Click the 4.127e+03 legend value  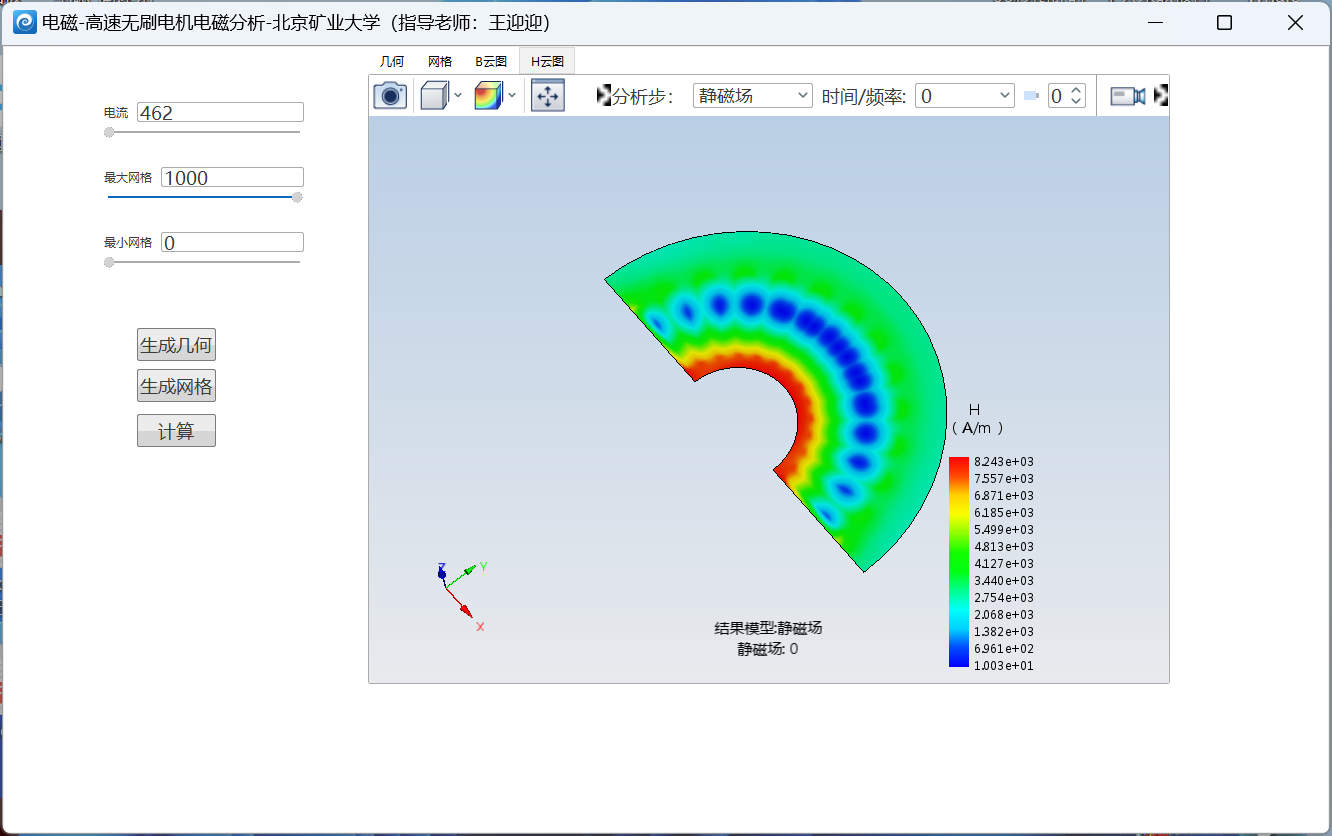[1004, 563]
